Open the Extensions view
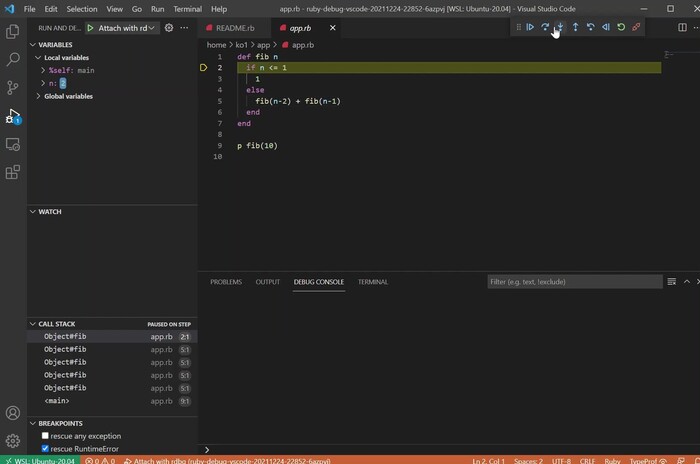Image resolution: width=700 pixels, height=464 pixels. (x=13, y=172)
